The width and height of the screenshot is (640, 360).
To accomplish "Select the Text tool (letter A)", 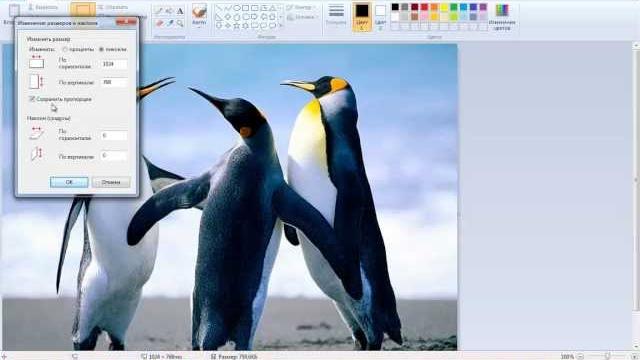I will [x=180, y=11].
